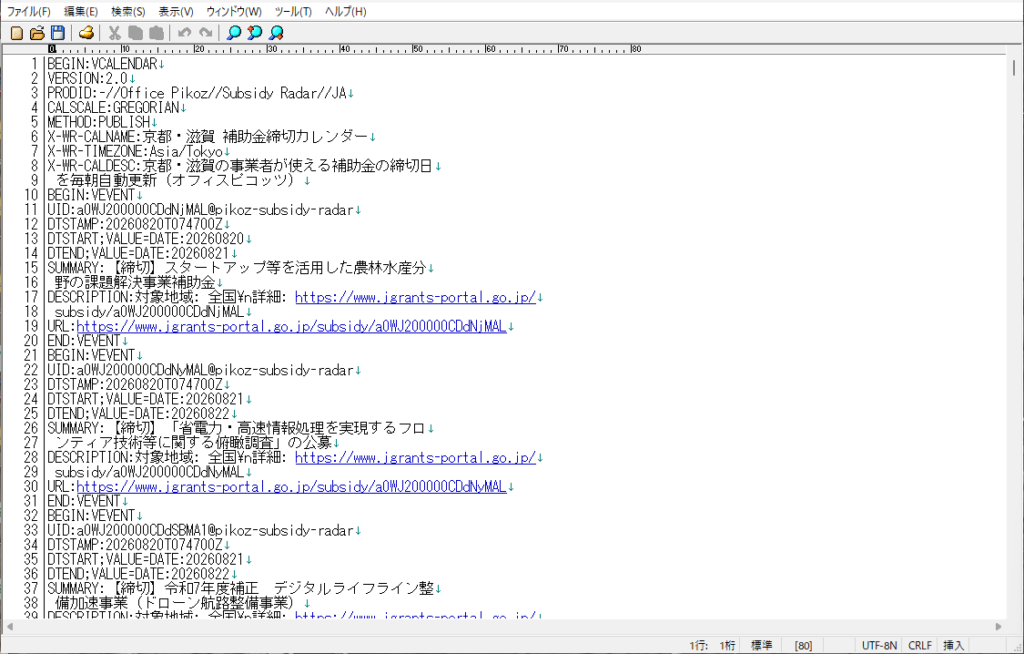Click the BEGIN:VEVENT text on line 32
This screenshot has height=654, width=1024.
pos(91,515)
